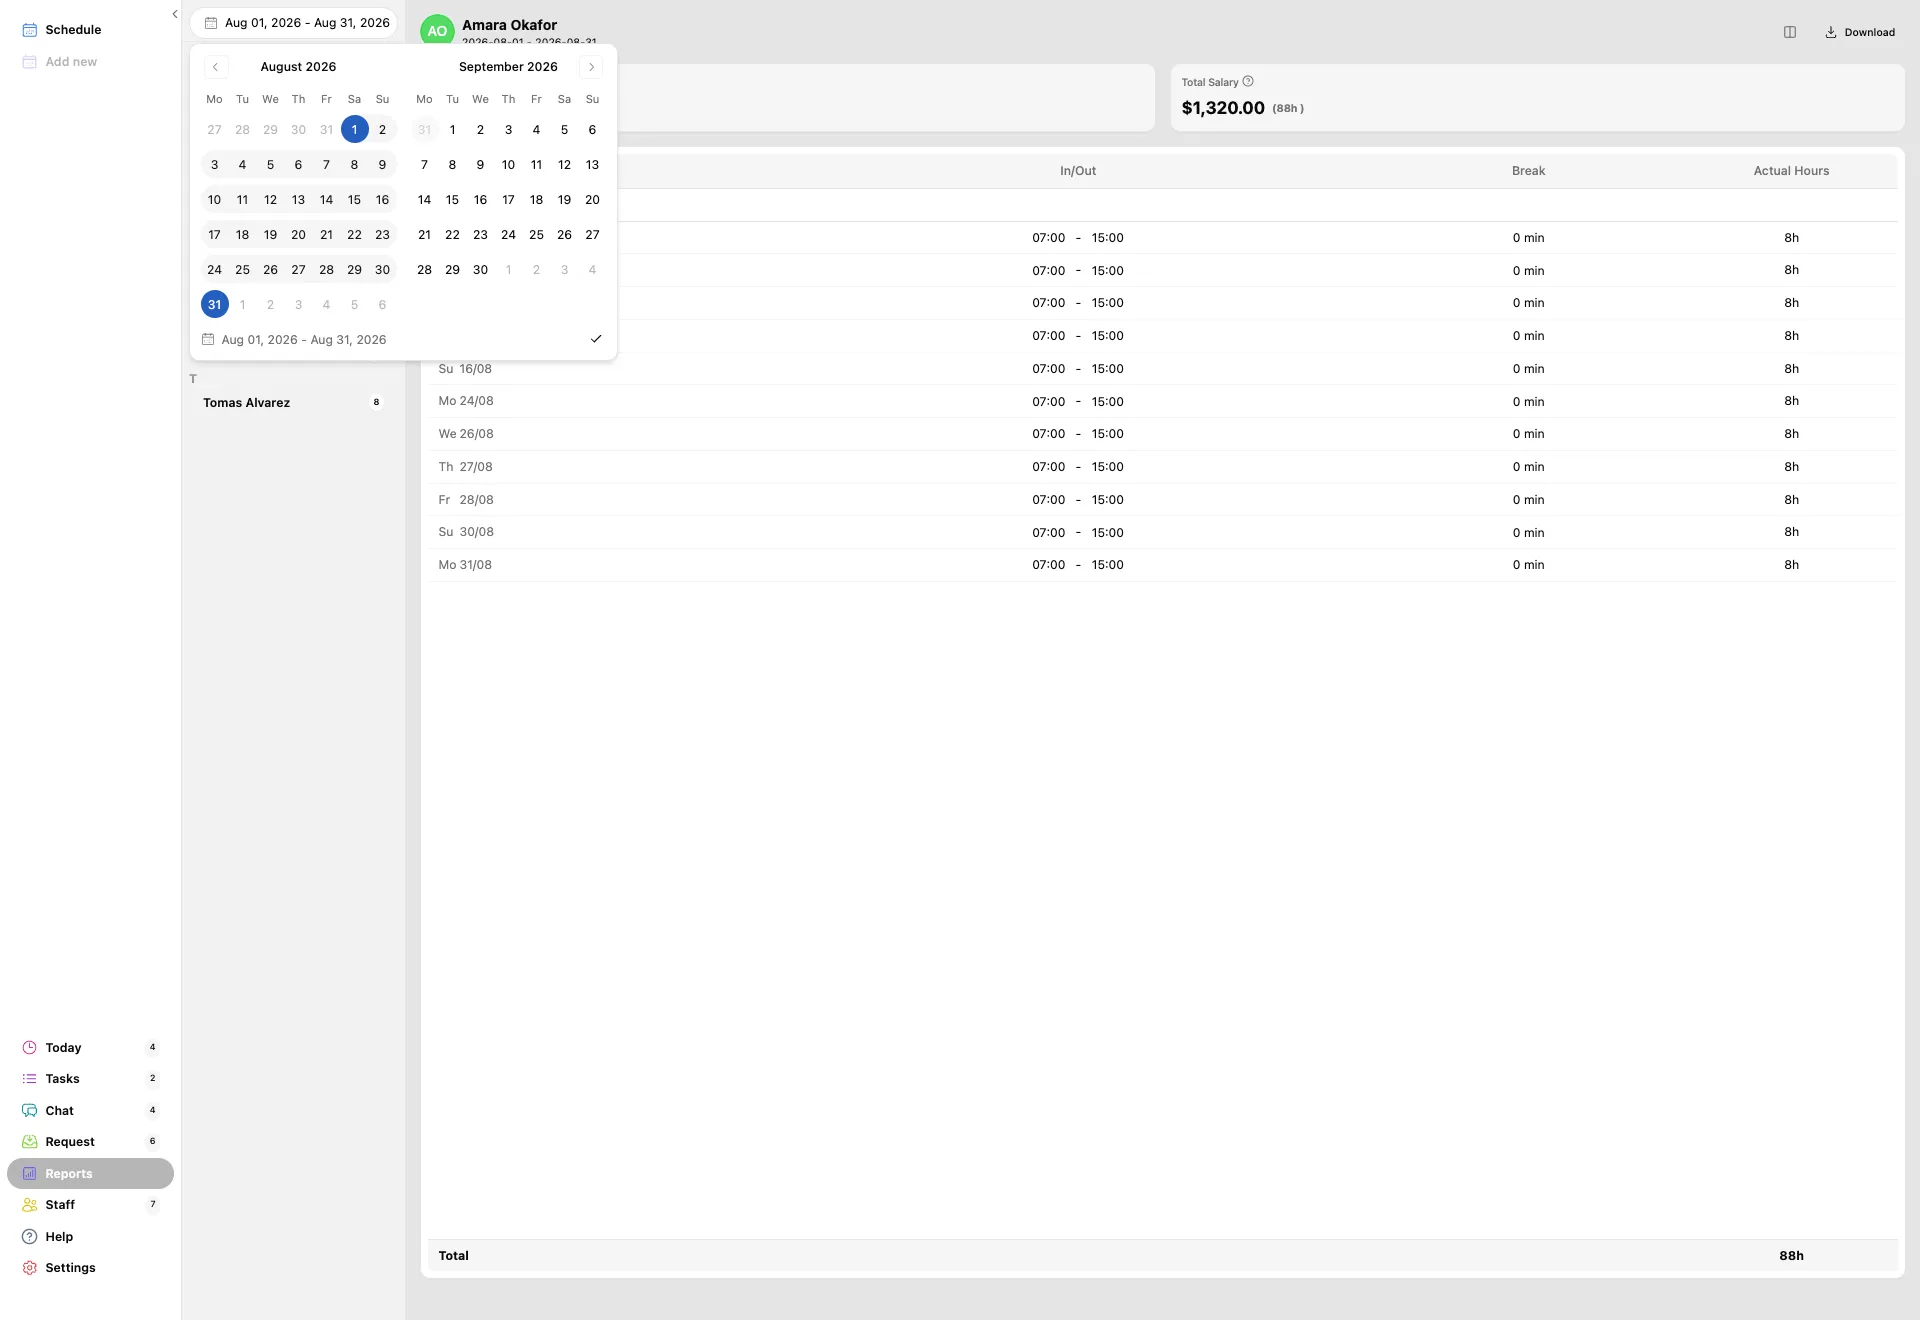Click the 88h total in the footer

1791,1256
